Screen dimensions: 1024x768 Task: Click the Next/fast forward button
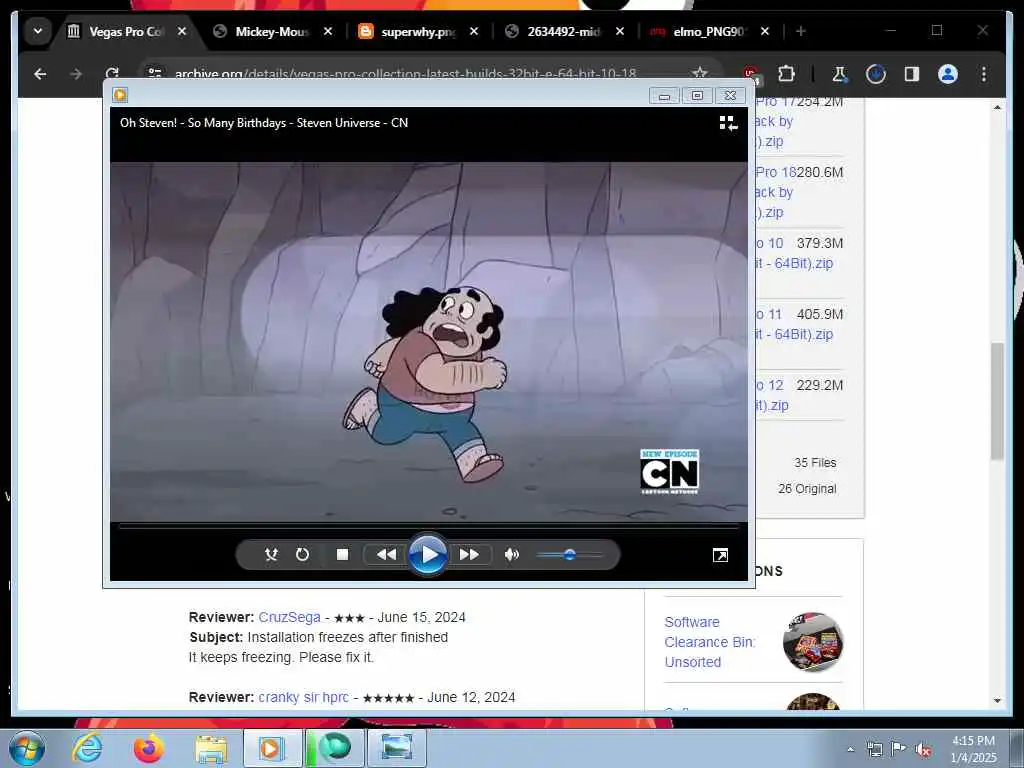(x=470, y=554)
